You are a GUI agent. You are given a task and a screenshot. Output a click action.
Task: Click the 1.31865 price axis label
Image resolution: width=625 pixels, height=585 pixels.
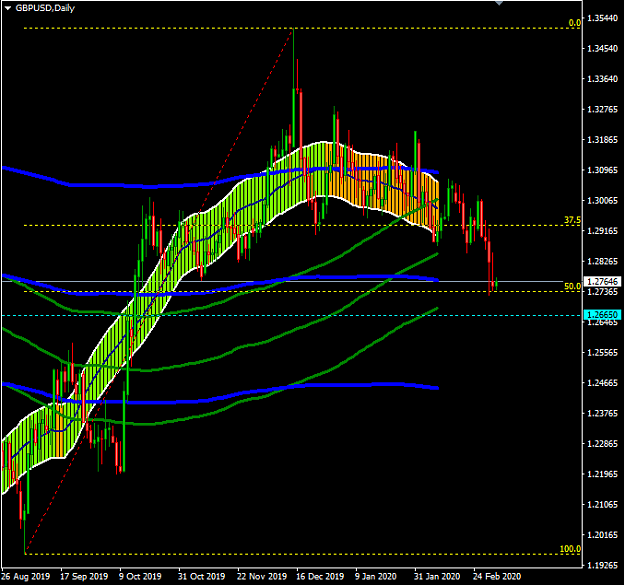[x=603, y=139]
